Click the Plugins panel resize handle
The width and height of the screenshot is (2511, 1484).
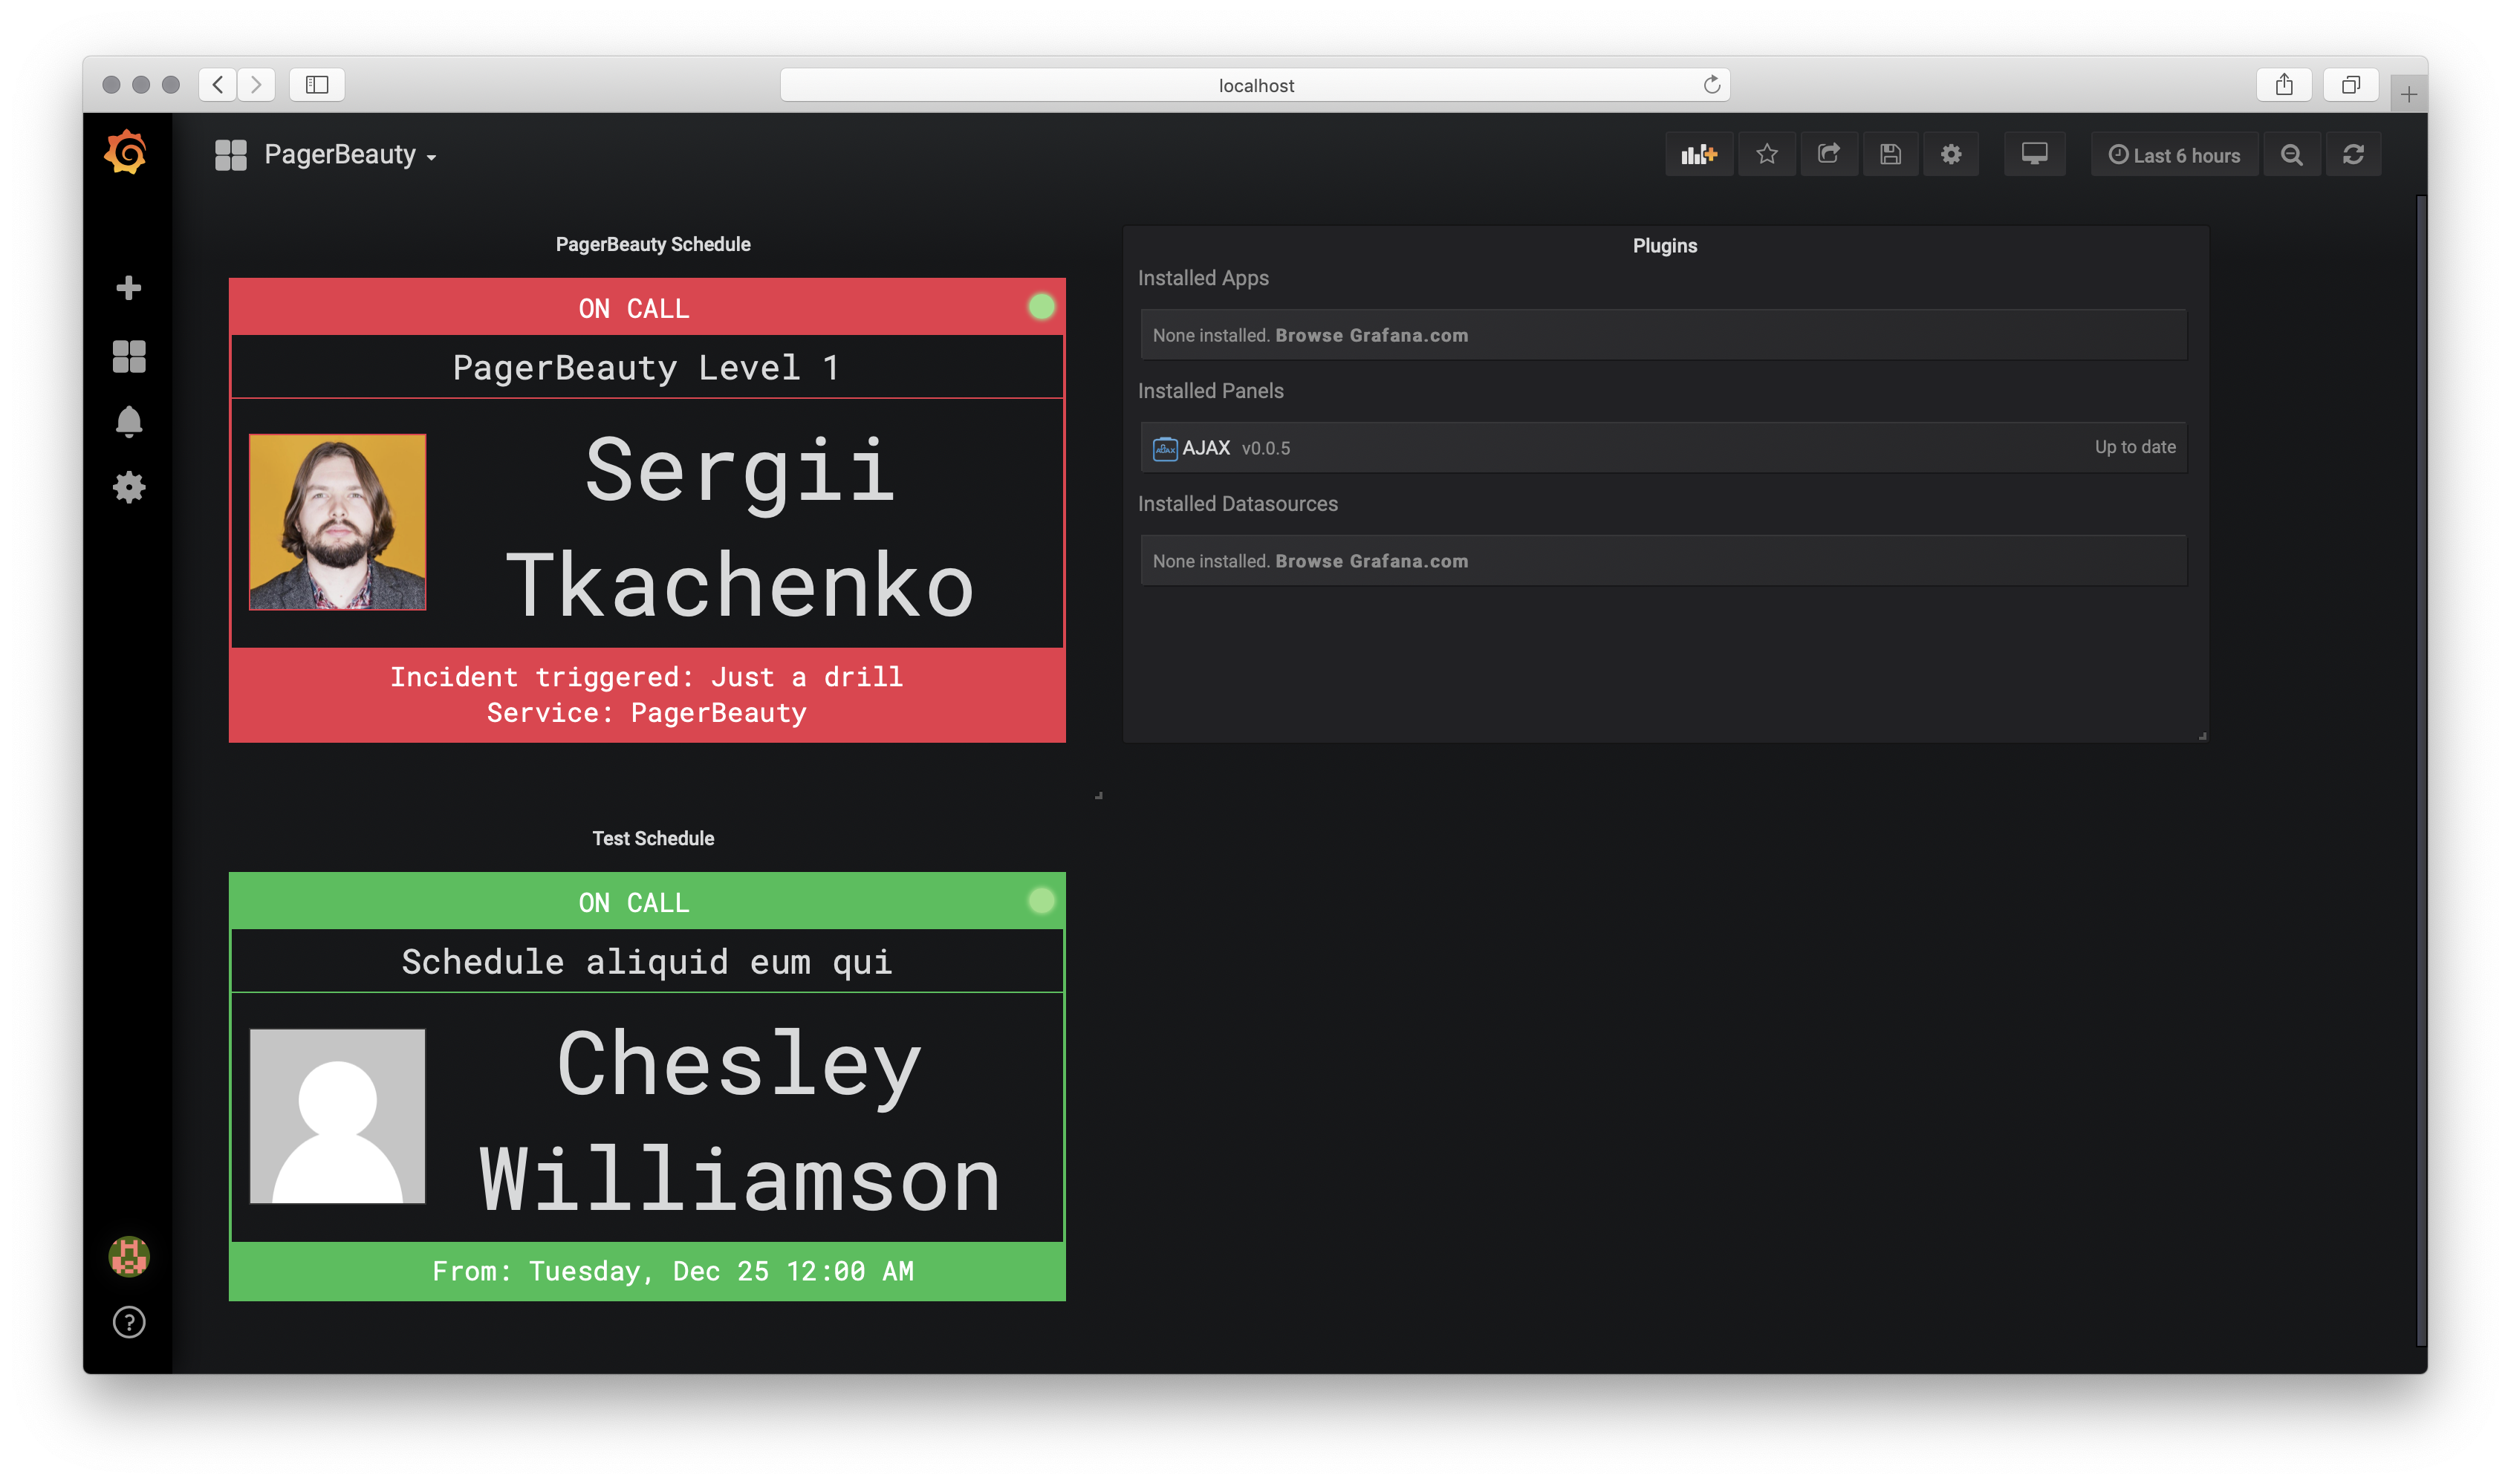[2202, 736]
